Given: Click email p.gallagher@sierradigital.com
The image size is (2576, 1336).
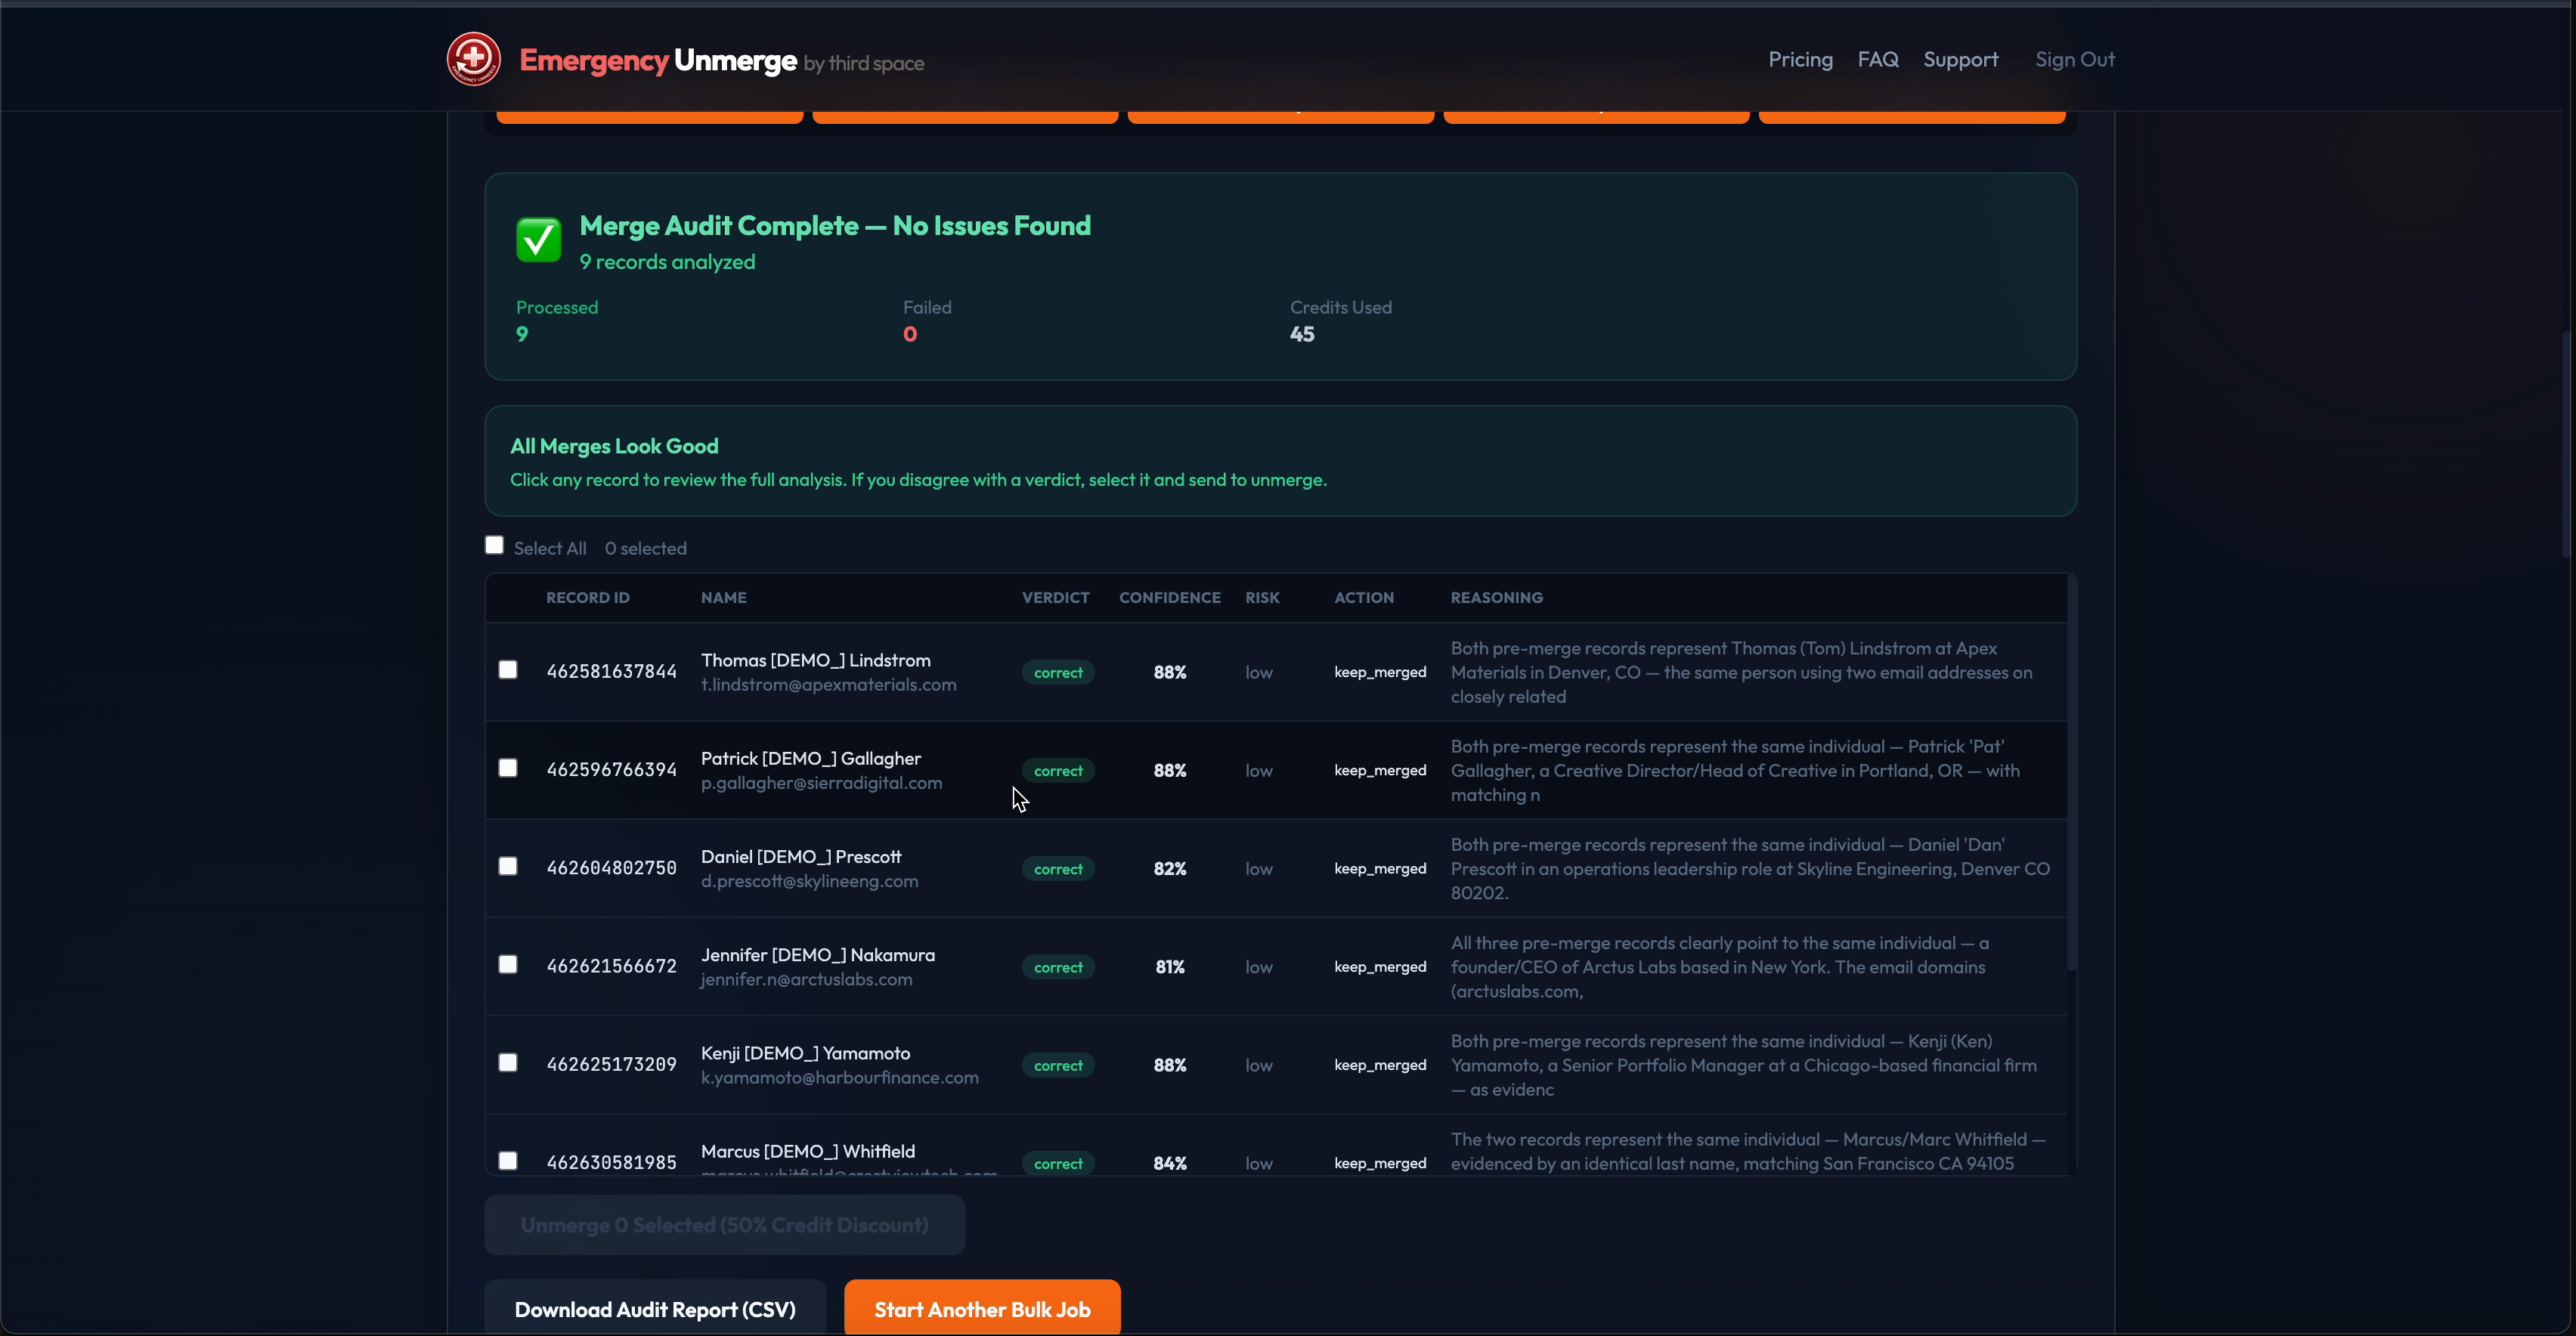Looking at the screenshot, I should (821, 783).
